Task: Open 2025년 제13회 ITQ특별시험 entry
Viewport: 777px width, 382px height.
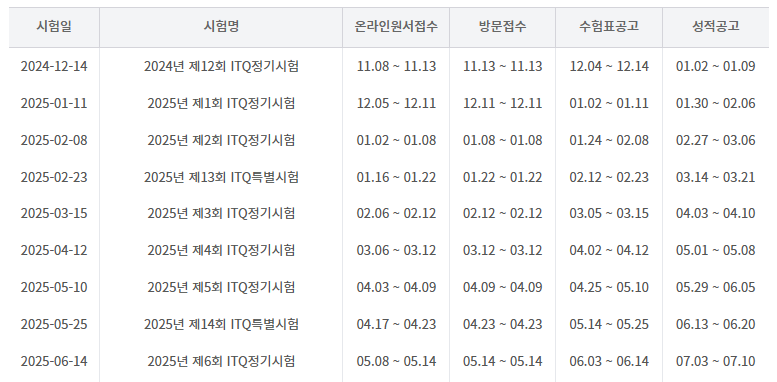Action: 221,177
